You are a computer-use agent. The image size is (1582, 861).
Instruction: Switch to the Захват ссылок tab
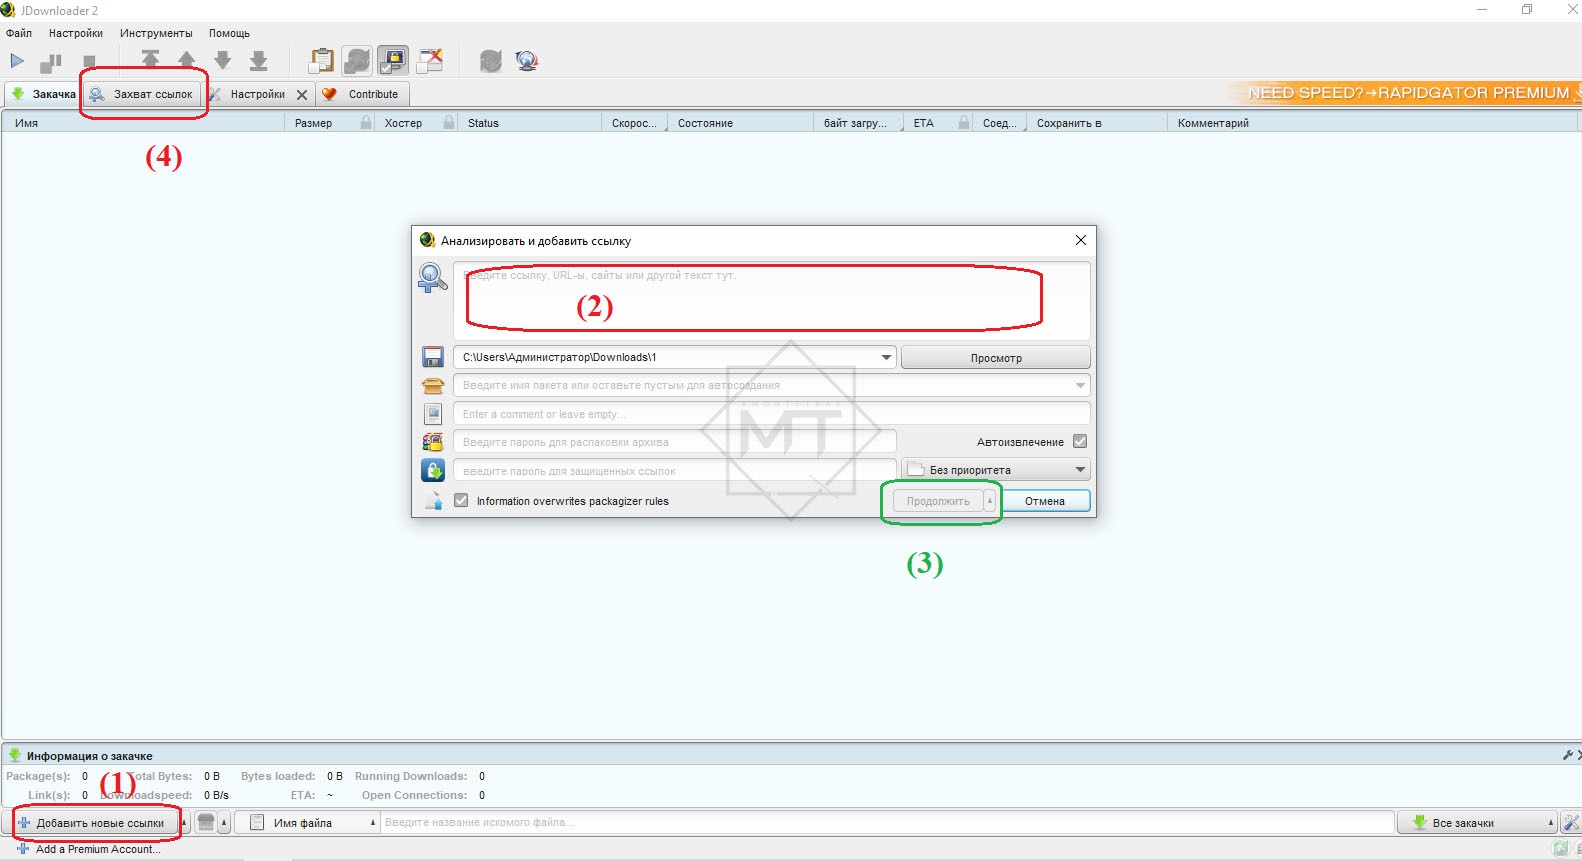tap(142, 94)
